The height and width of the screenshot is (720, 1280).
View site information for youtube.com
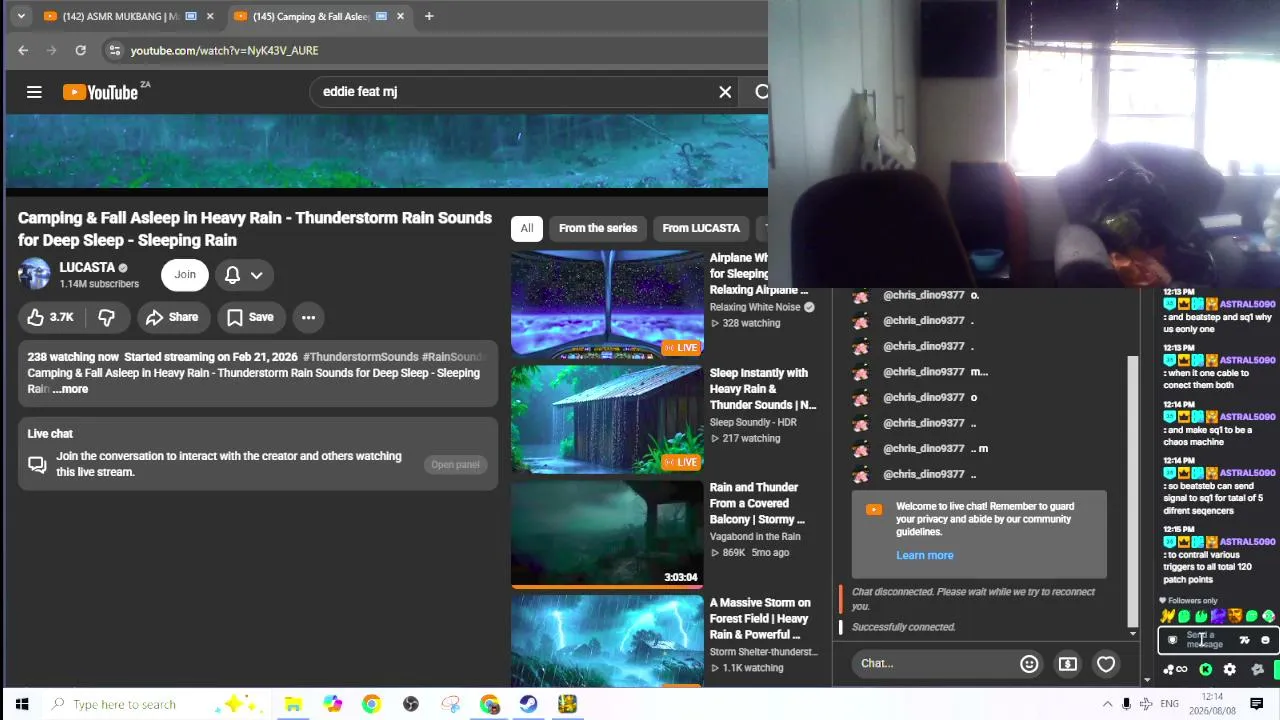click(115, 50)
